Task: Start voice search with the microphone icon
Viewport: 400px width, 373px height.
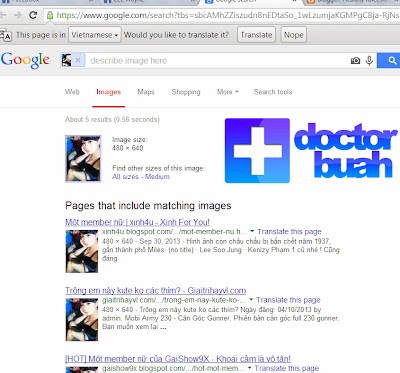Action: (369, 61)
